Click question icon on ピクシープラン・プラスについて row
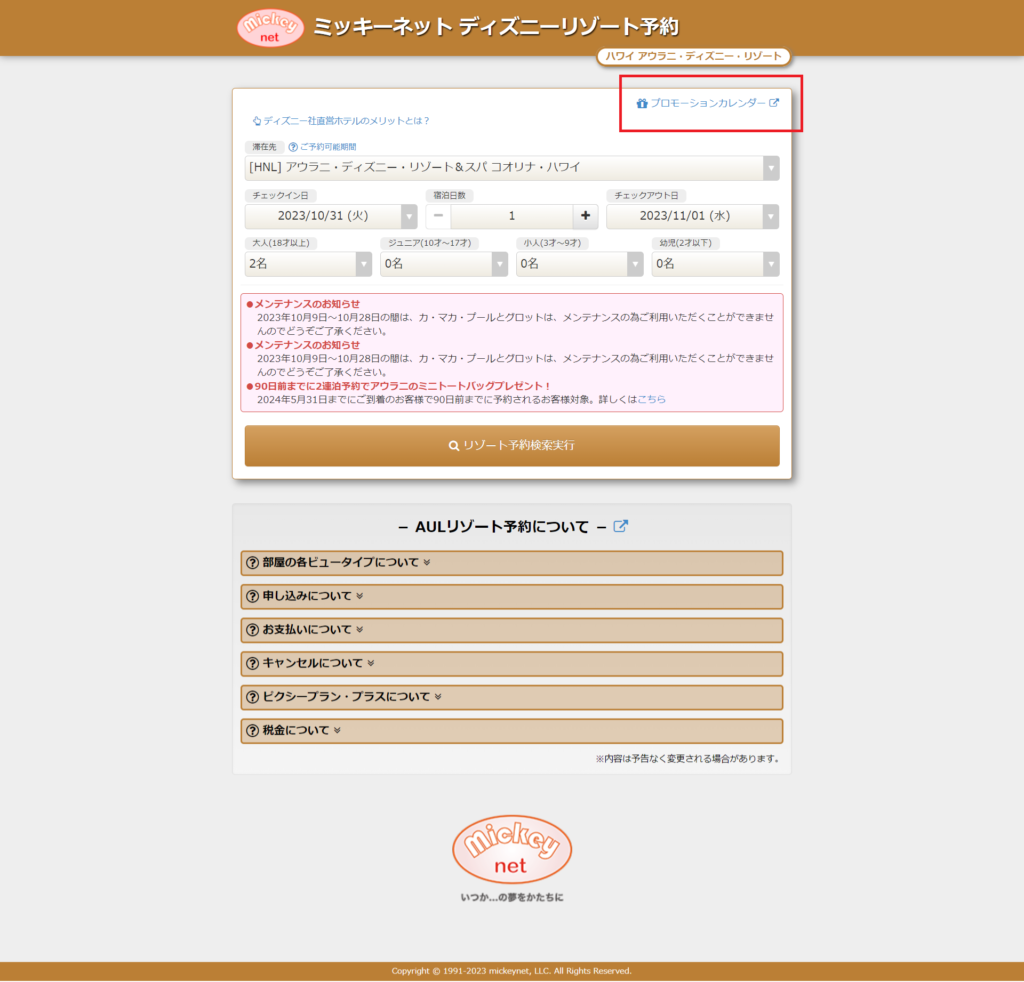The width and height of the screenshot is (1024, 982). point(253,697)
